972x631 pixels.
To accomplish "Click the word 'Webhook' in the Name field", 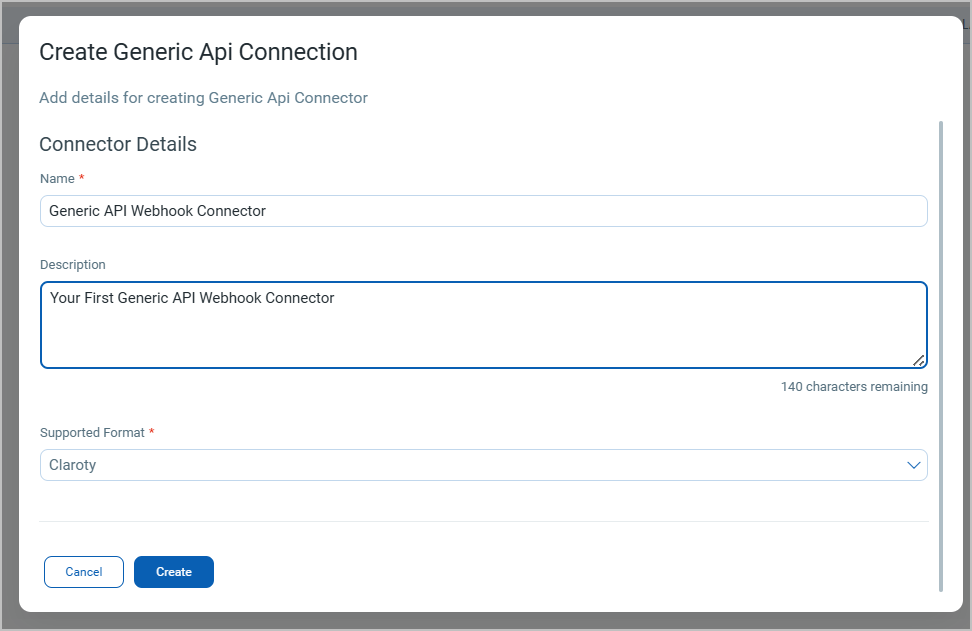I will tap(165, 211).
